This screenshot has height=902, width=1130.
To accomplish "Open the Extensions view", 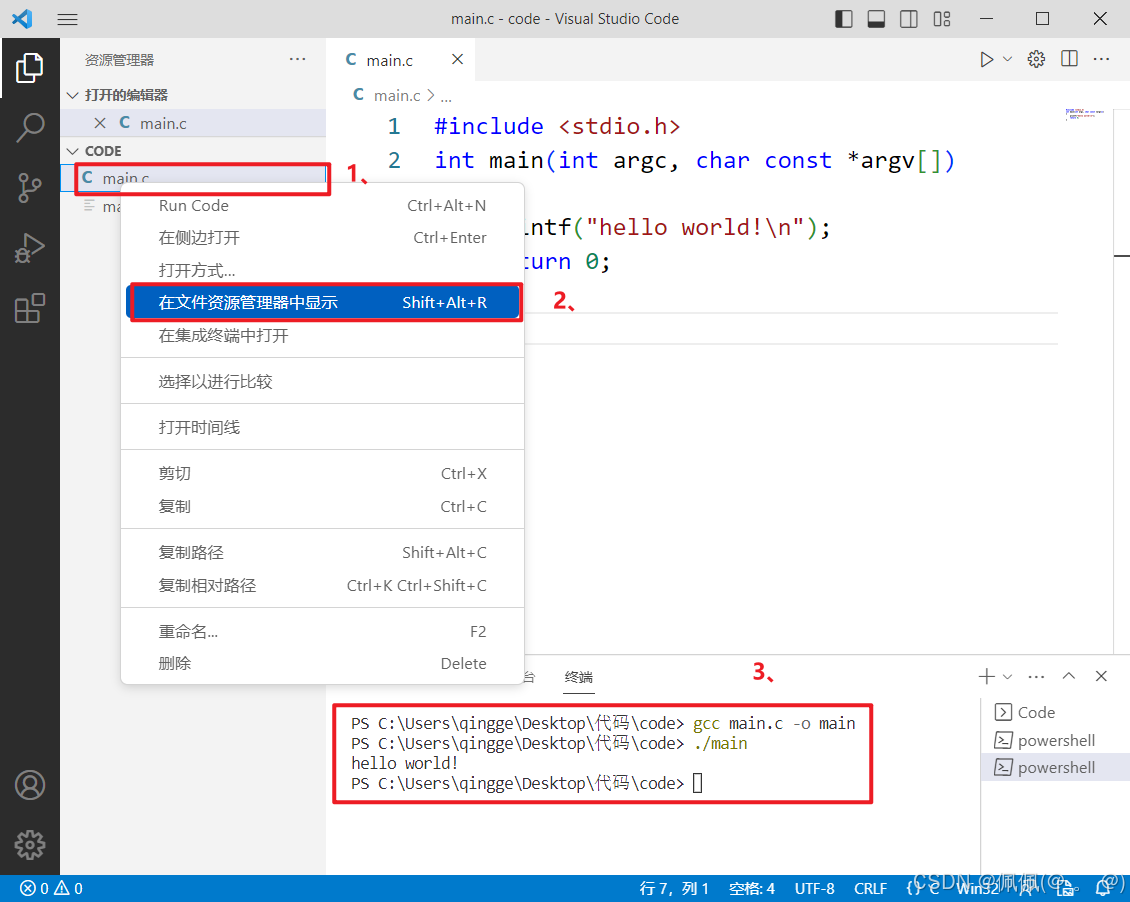I will click(x=30, y=308).
